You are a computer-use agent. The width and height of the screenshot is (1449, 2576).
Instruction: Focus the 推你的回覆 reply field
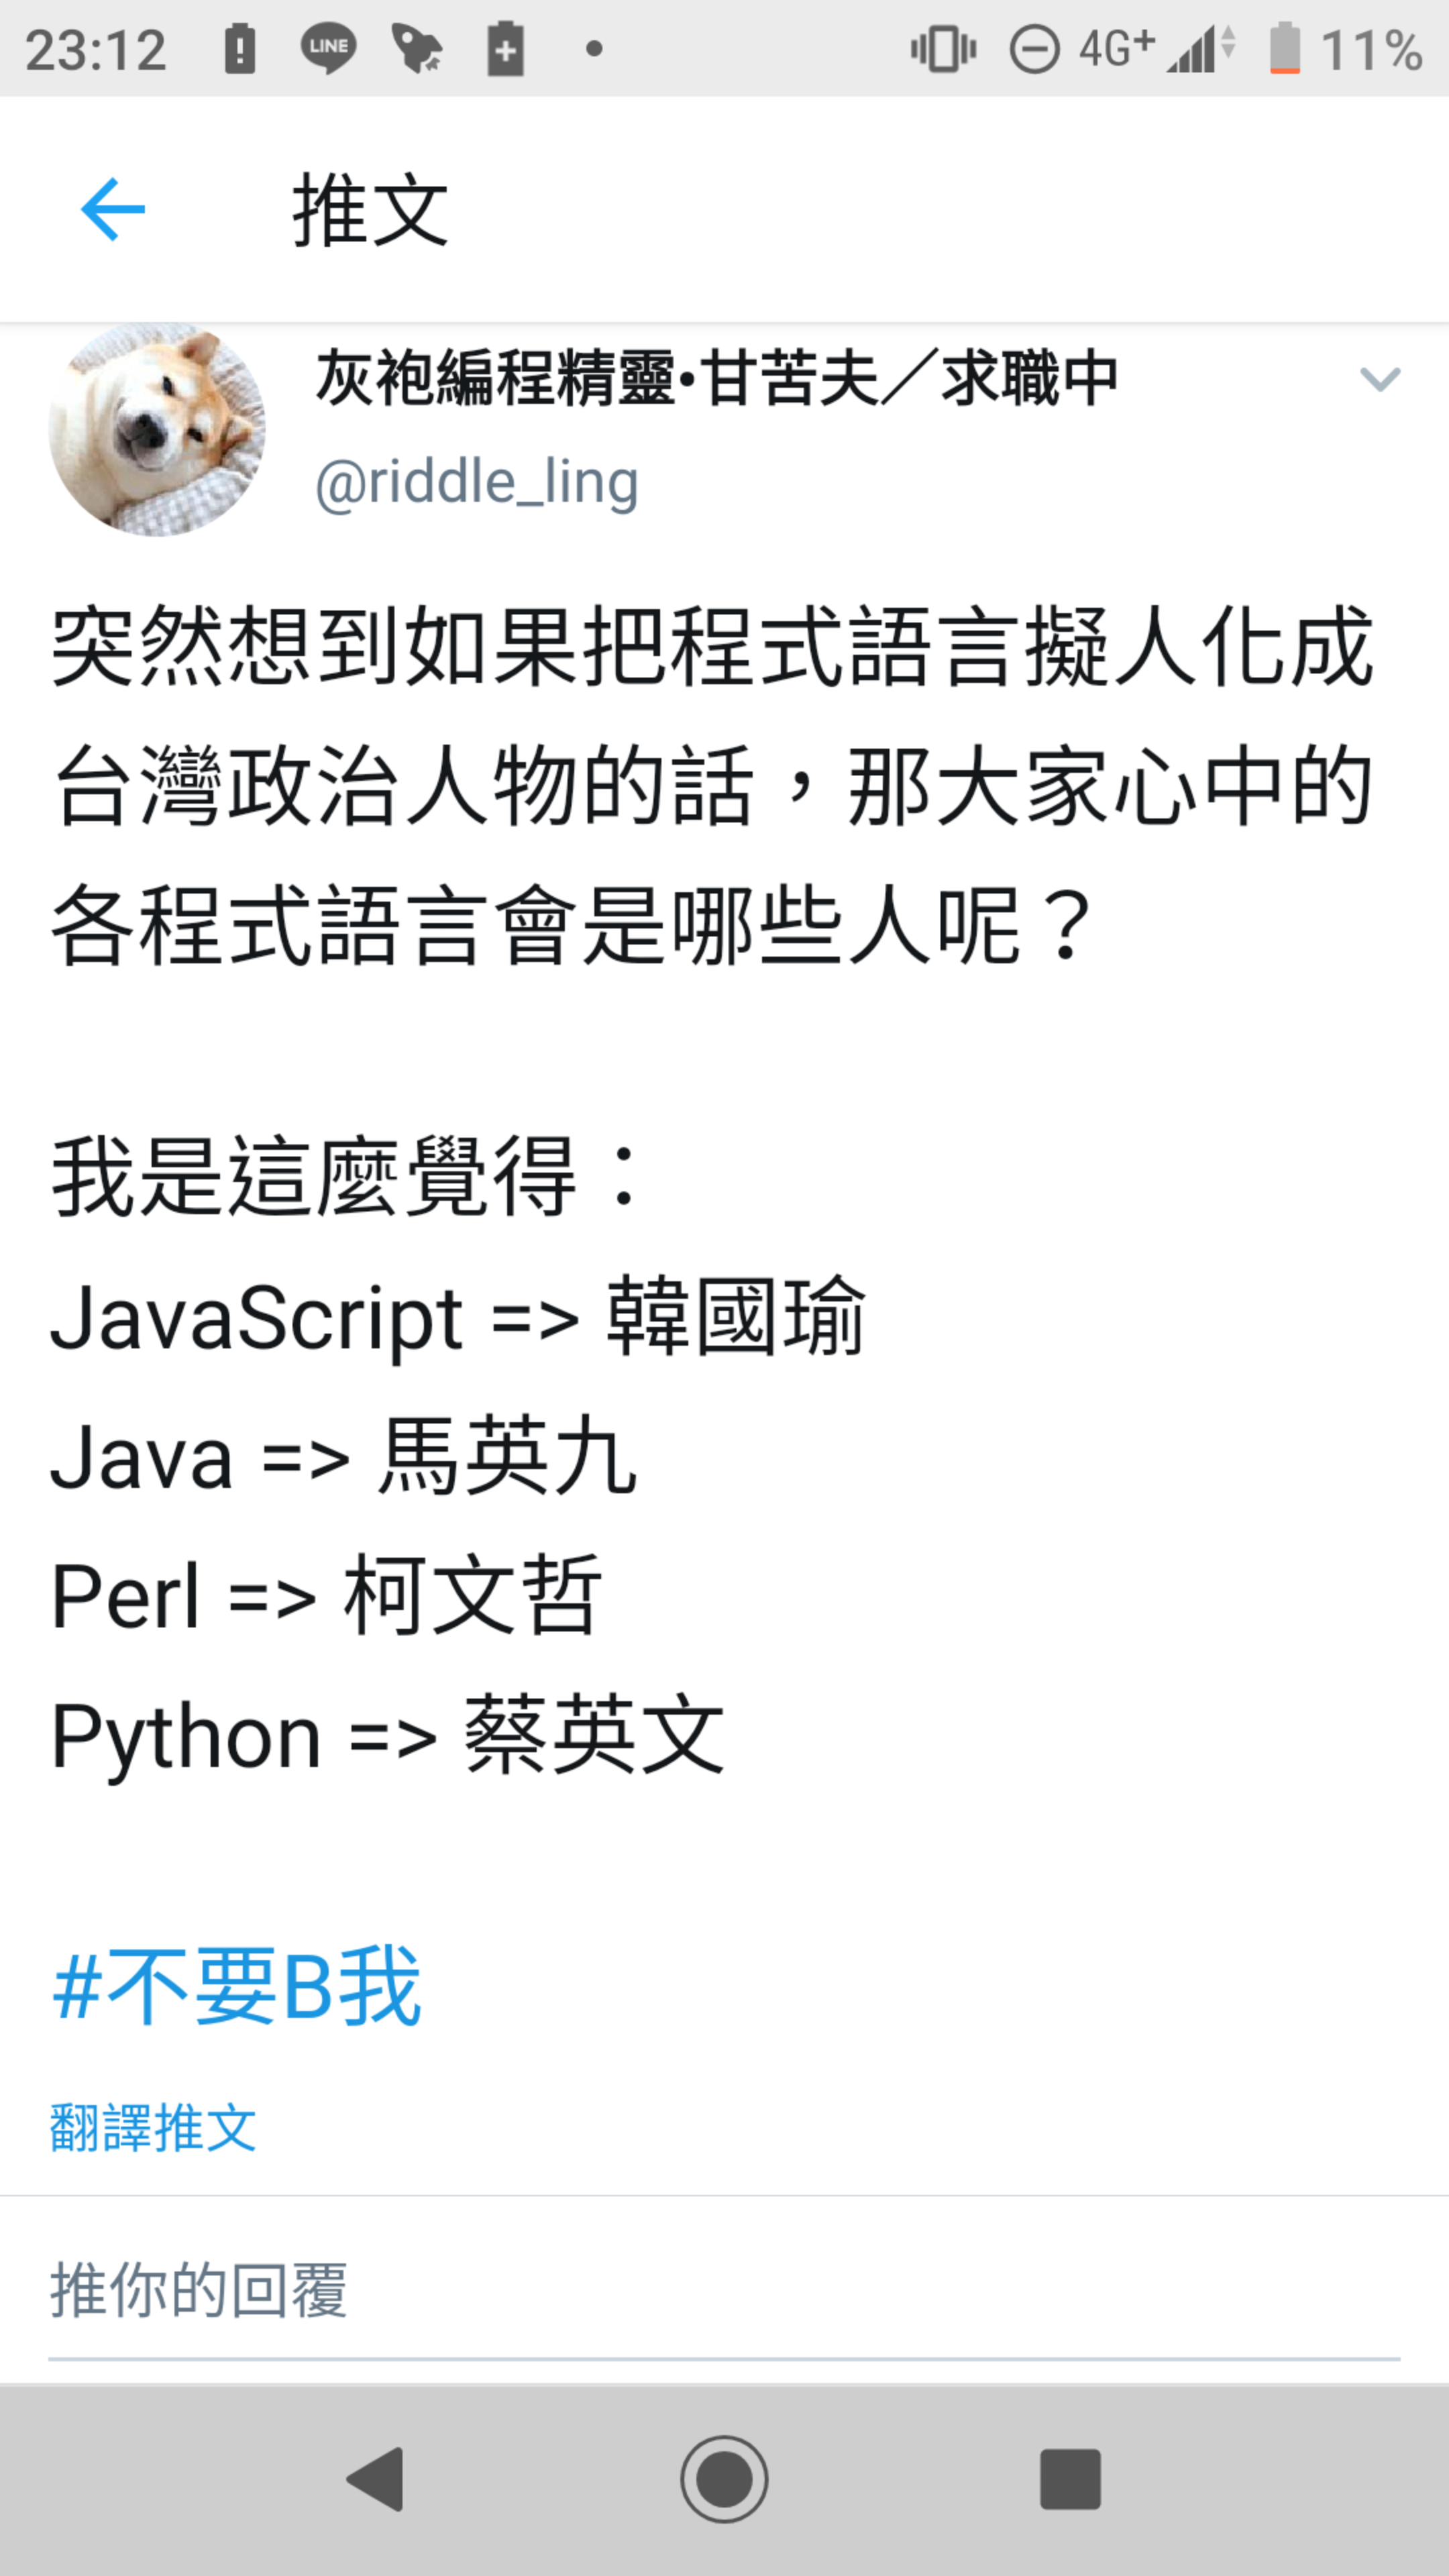pyautogui.click(x=724, y=2291)
